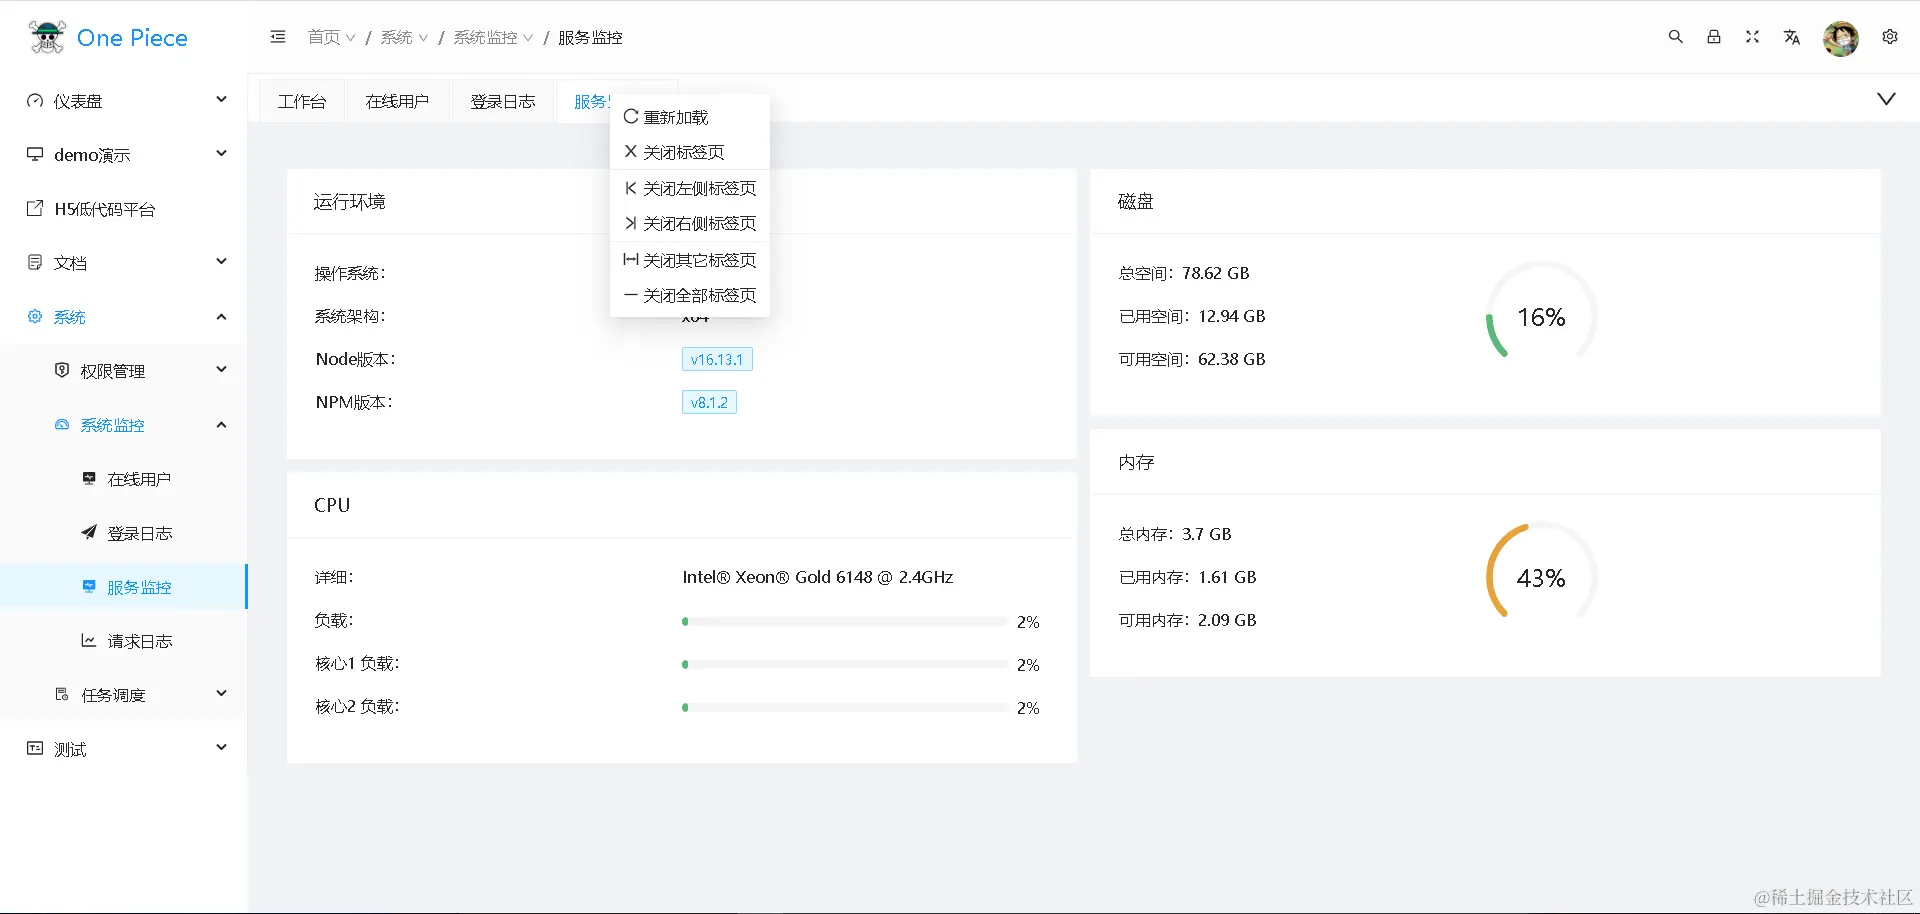Click the monitor icon beside demo演示
The width and height of the screenshot is (1920, 914).
(35, 154)
